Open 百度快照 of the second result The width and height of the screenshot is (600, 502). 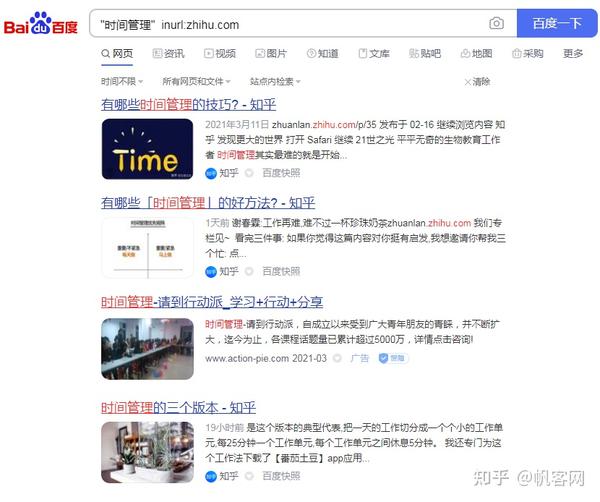(281, 272)
